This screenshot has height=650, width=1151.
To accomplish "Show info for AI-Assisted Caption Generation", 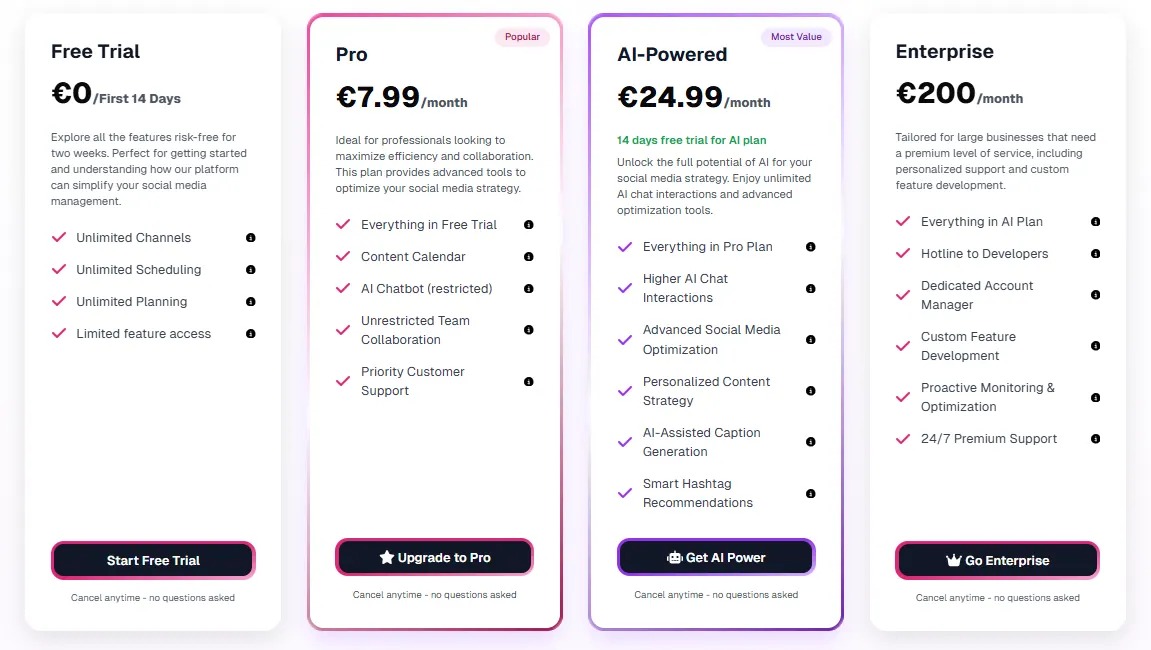I will click(x=810, y=441).
